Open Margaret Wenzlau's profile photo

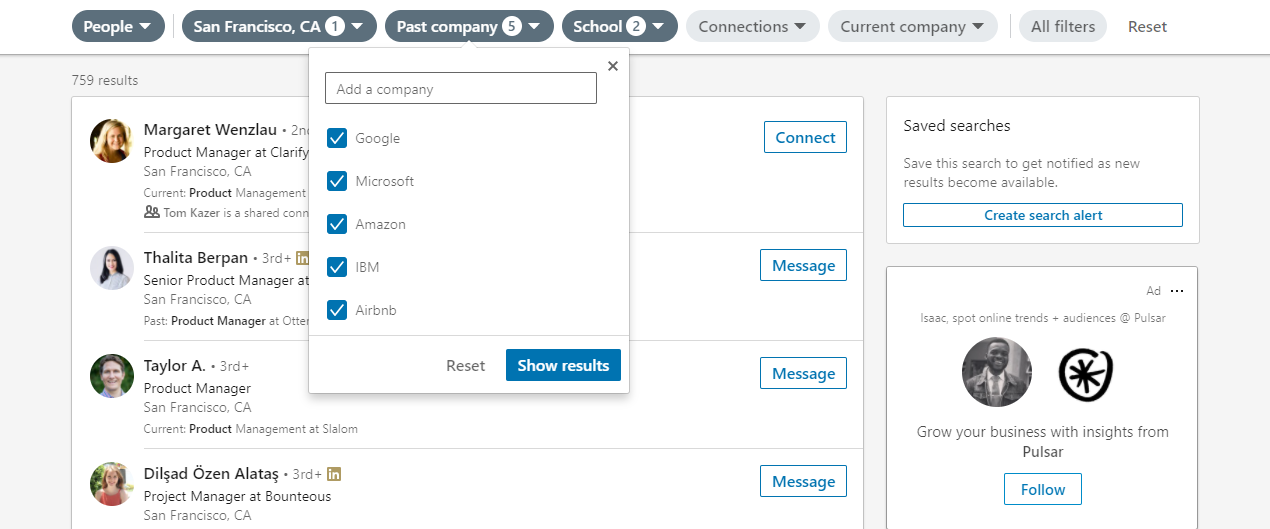[x=112, y=141]
